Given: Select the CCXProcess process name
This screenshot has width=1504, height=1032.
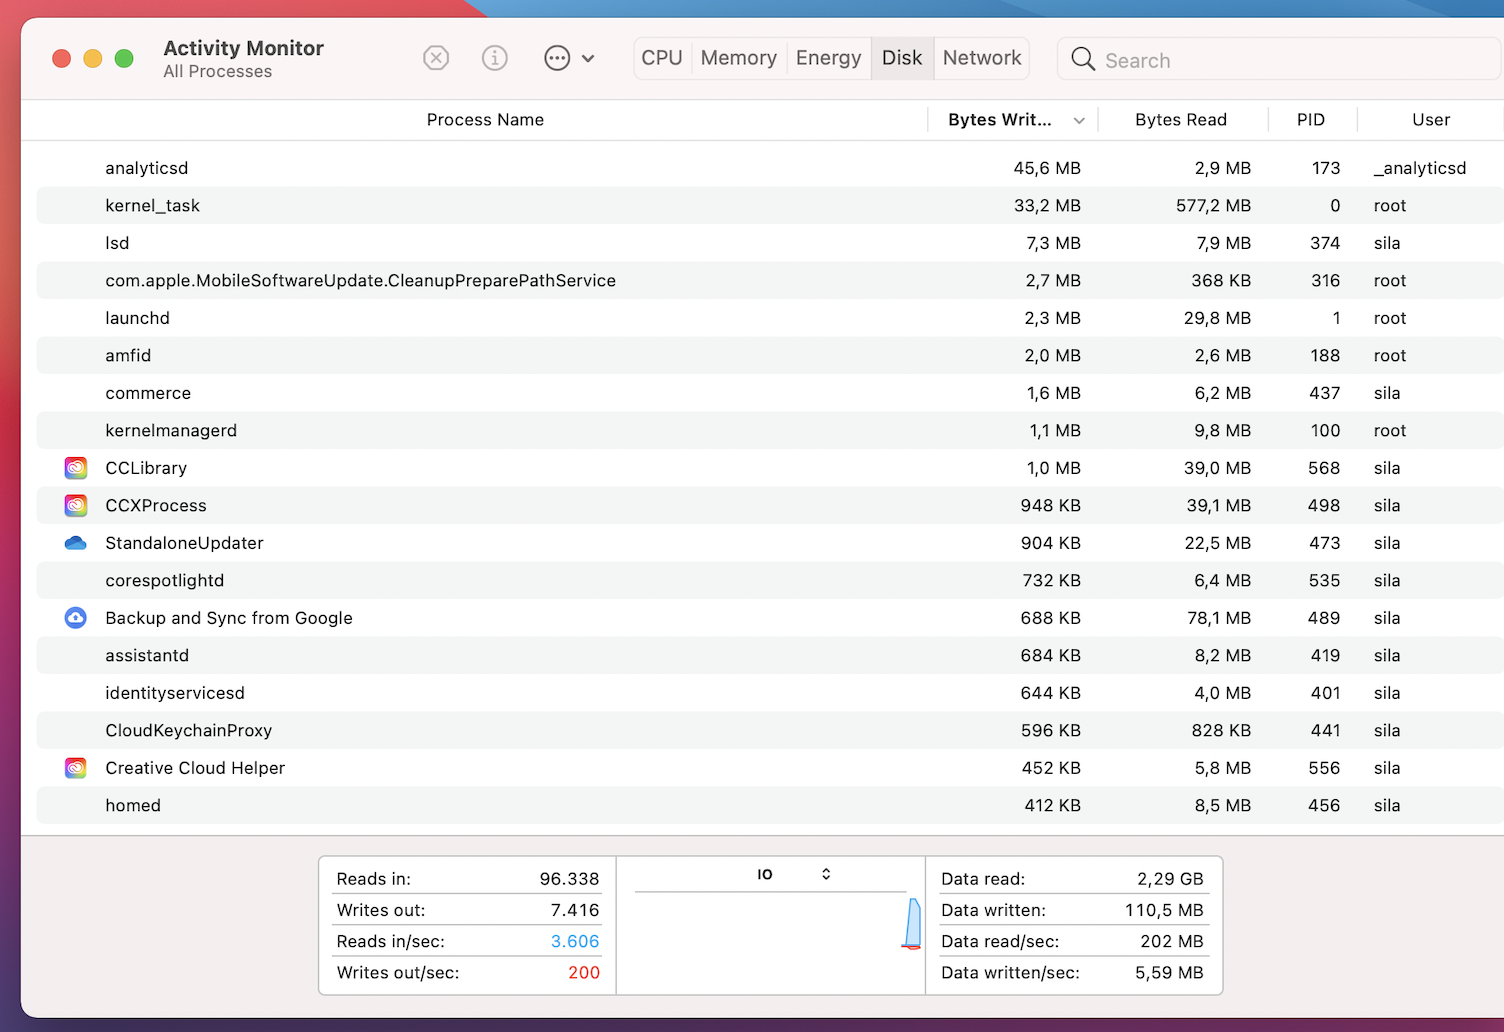Looking at the screenshot, I should pyautogui.click(x=156, y=506).
